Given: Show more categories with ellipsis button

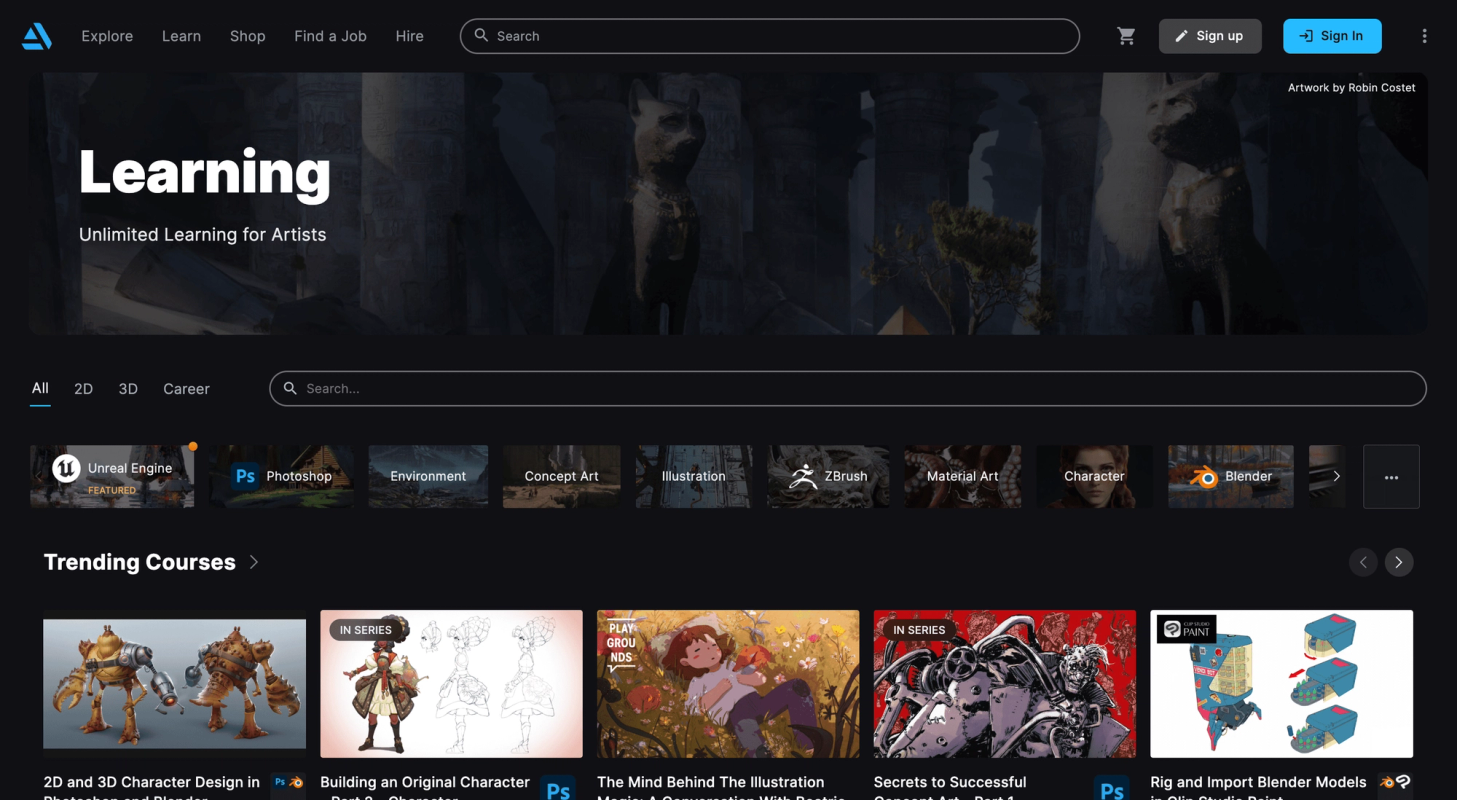Looking at the screenshot, I should click(x=1391, y=477).
